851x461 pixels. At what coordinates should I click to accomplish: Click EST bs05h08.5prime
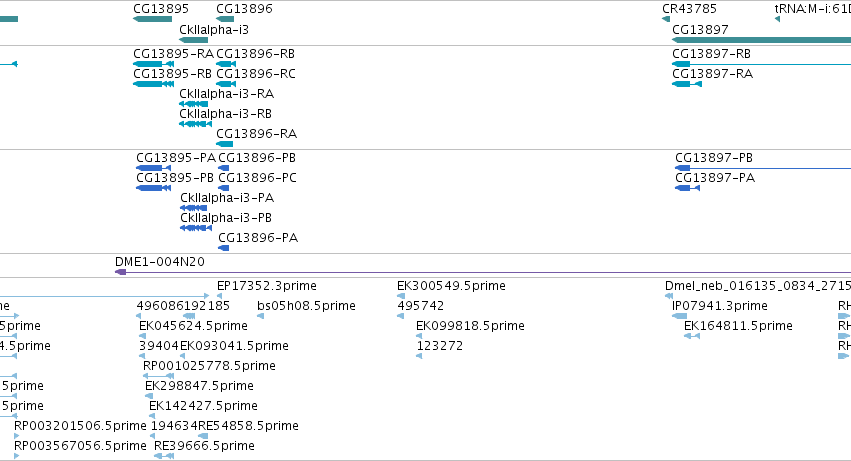coord(306,306)
